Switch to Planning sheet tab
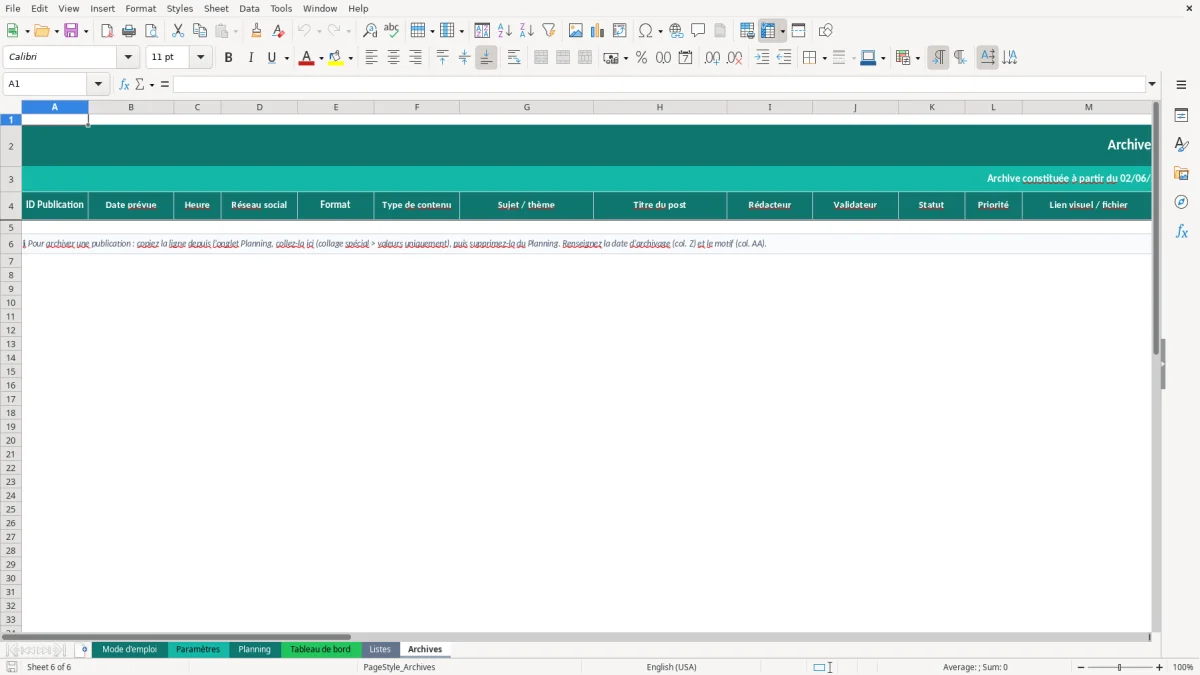Viewport: 1200px width, 675px height. (254, 650)
